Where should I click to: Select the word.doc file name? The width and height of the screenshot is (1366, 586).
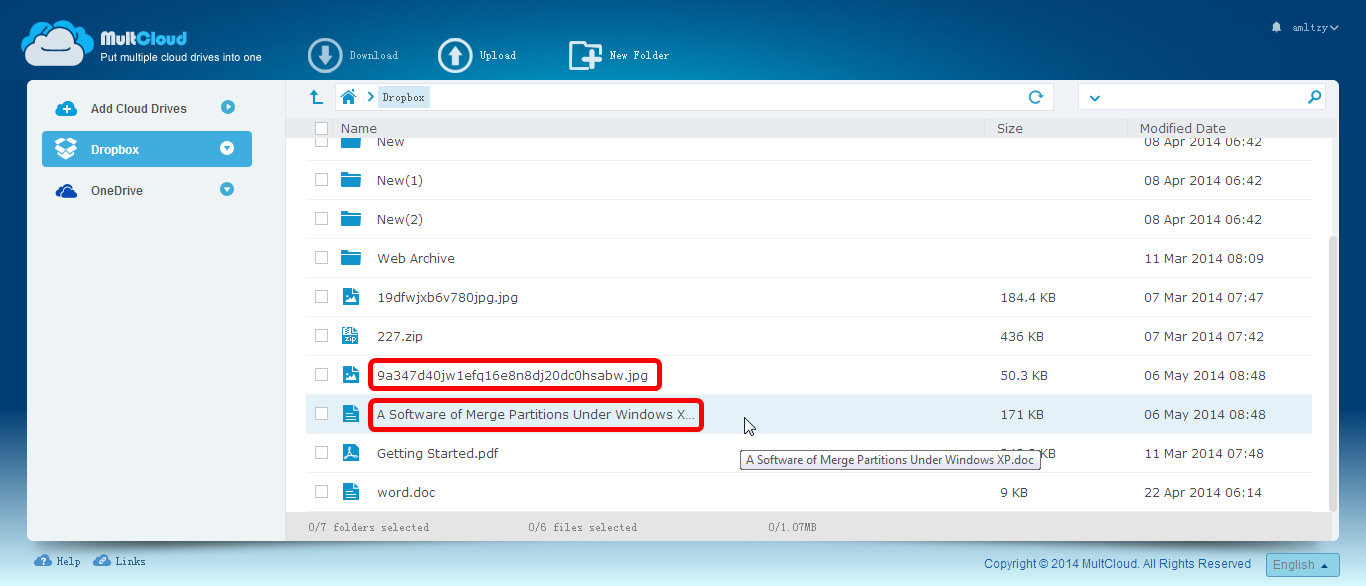point(406,492)
